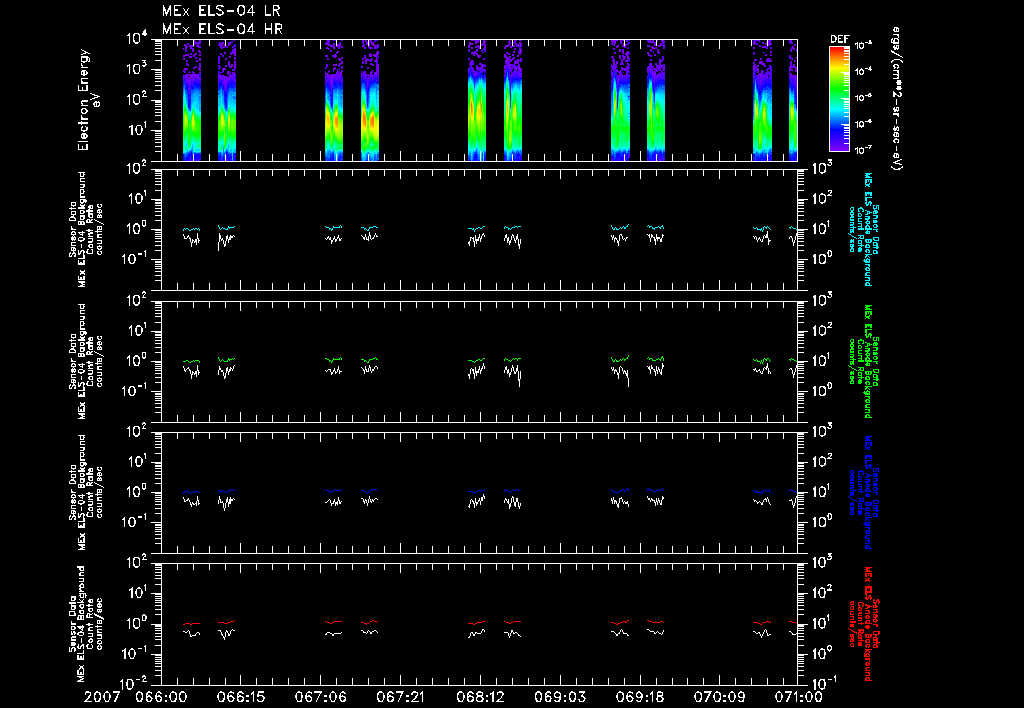1024x708 pixels.
Task: Click left axis label of the red trace panel
Action: coord(86,624)
